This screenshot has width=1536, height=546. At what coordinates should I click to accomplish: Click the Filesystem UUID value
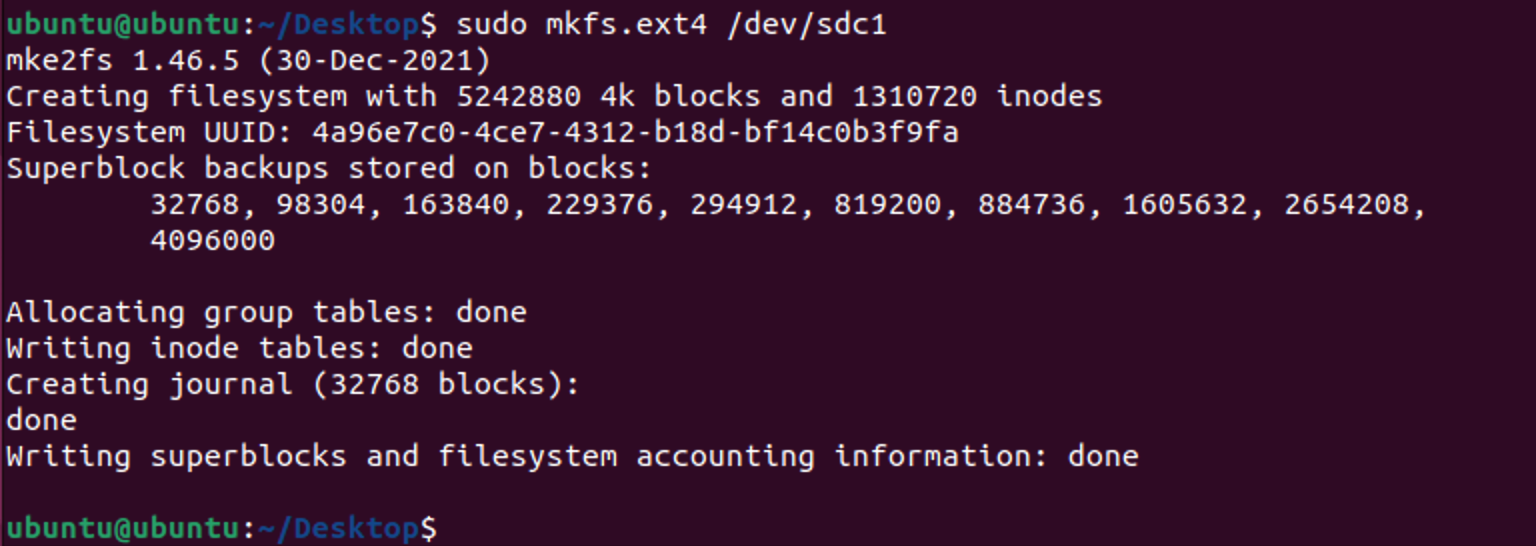point(635,133)
